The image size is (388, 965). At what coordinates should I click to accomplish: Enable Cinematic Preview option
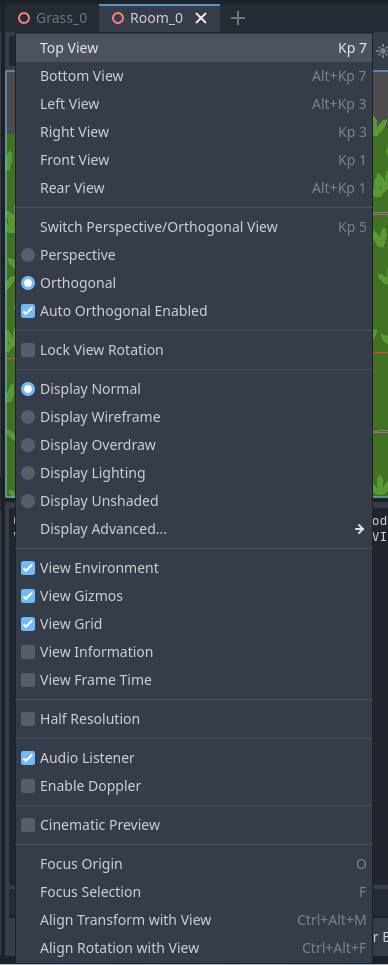pos(194,825)
